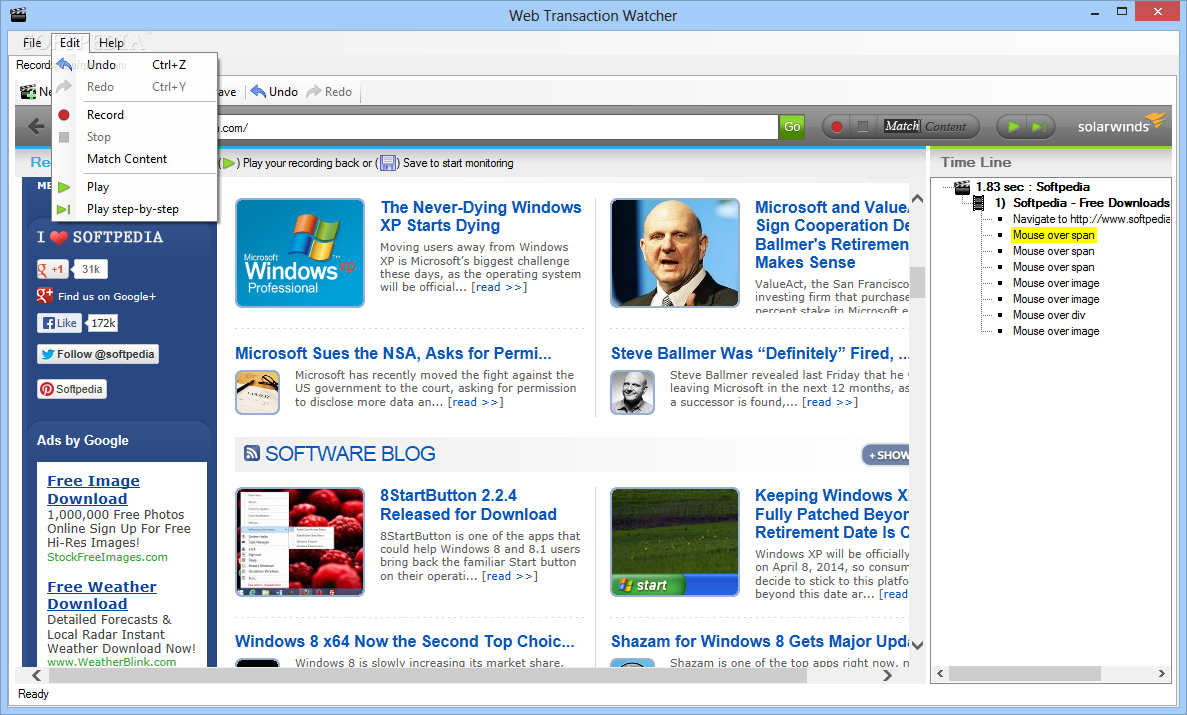Choose the greyed Stop menu entry
Image resolution: width=1187 pixels, height=715 pixels.
click(135, 137)
